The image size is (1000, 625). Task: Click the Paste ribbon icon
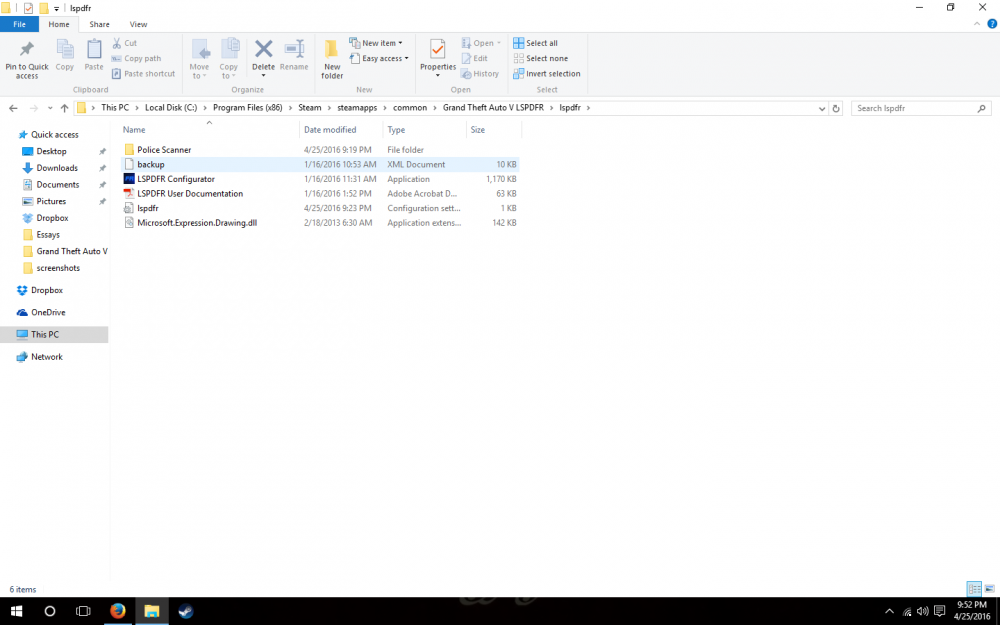(94, 49)
